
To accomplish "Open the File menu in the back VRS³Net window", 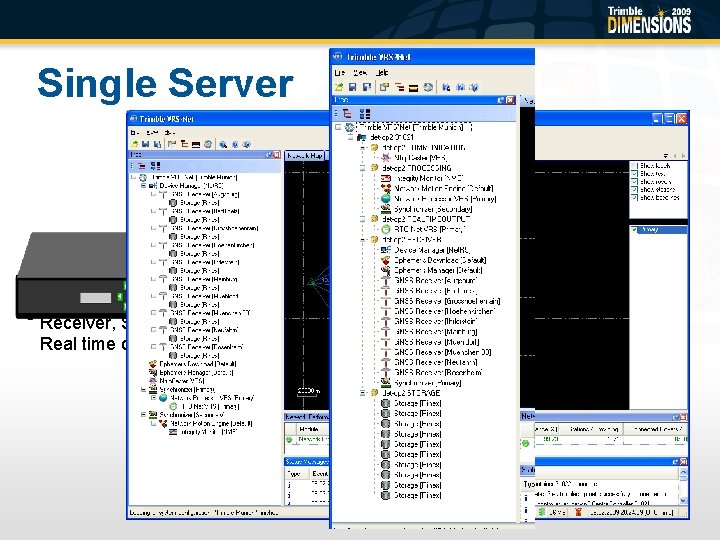I will coord(135,132).
